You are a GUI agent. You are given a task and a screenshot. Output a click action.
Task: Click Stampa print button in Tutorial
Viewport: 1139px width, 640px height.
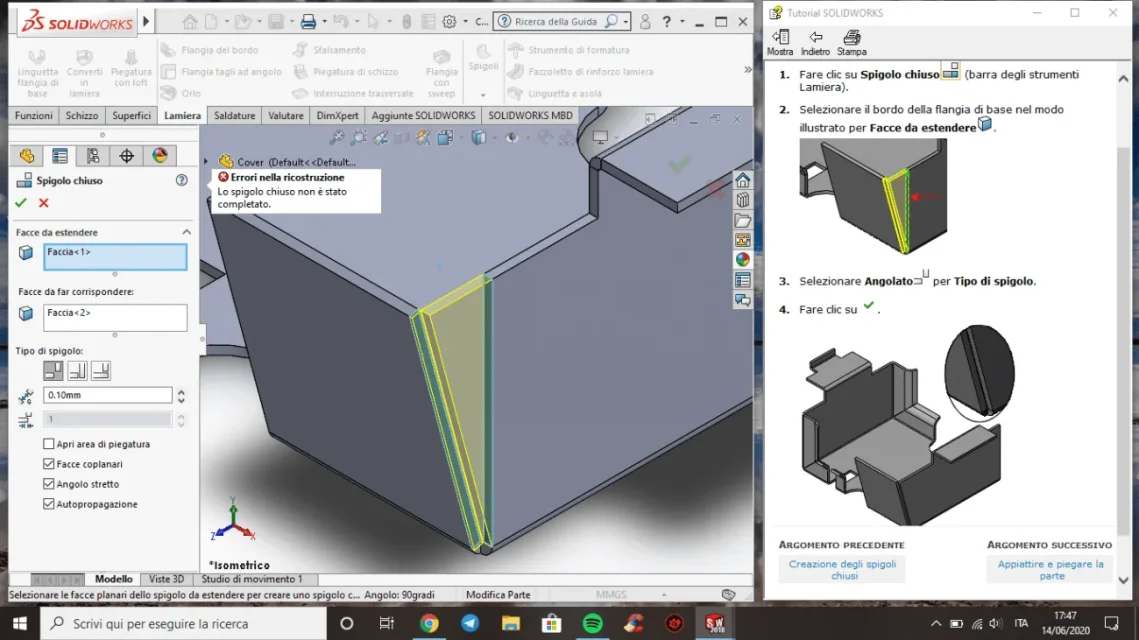[851, 43]
